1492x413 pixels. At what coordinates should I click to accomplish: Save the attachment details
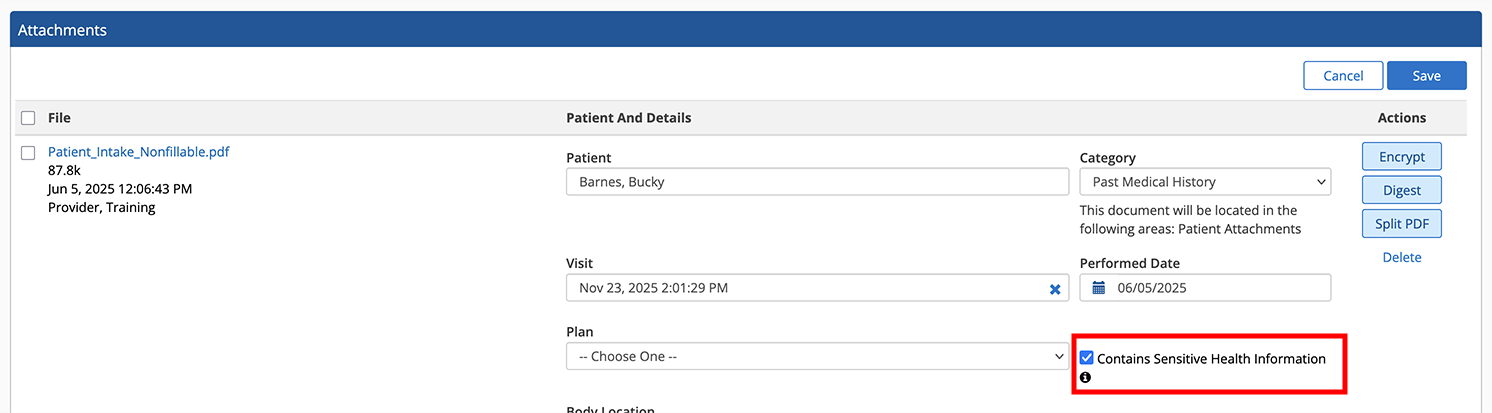click(1426, 76)
